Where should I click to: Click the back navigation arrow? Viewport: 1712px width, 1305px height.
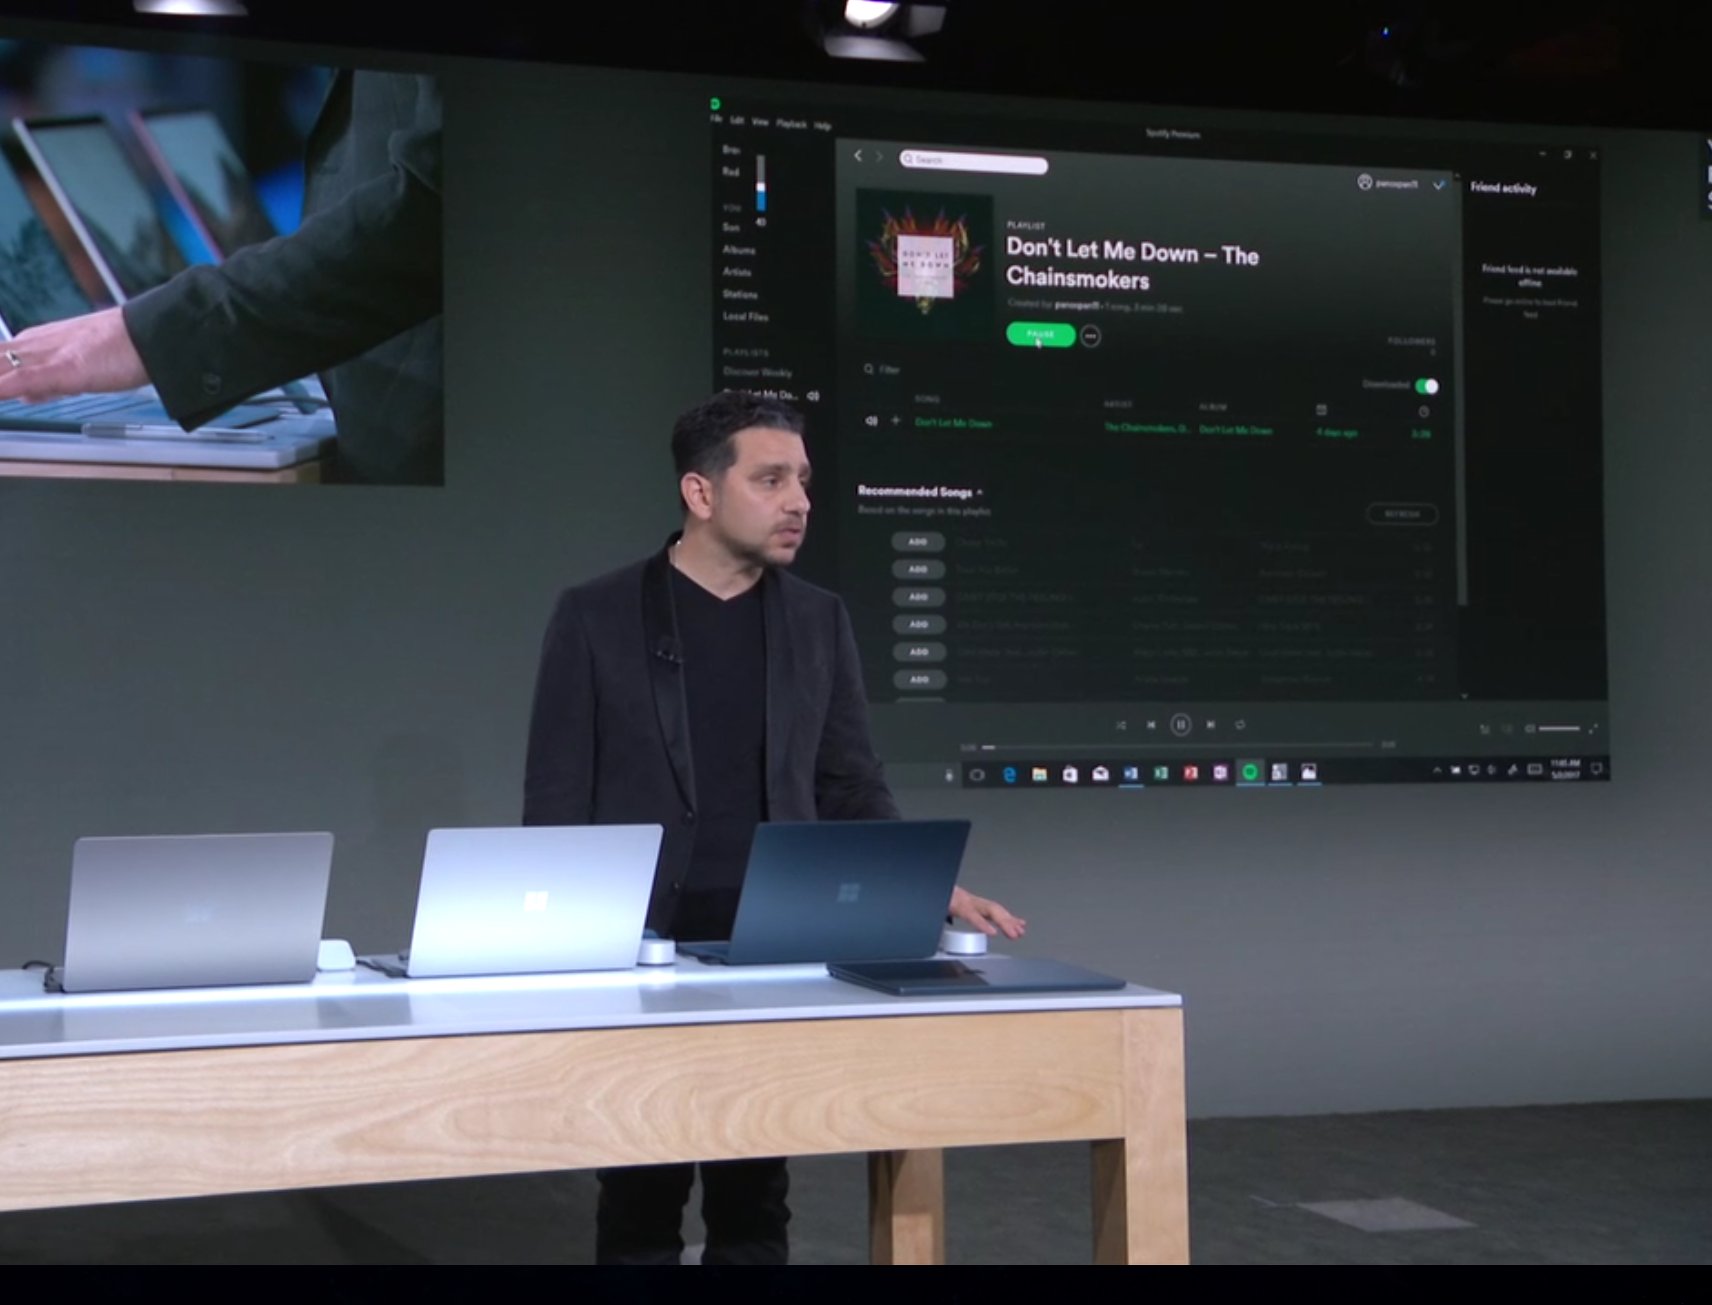click(x=858, y=156)
